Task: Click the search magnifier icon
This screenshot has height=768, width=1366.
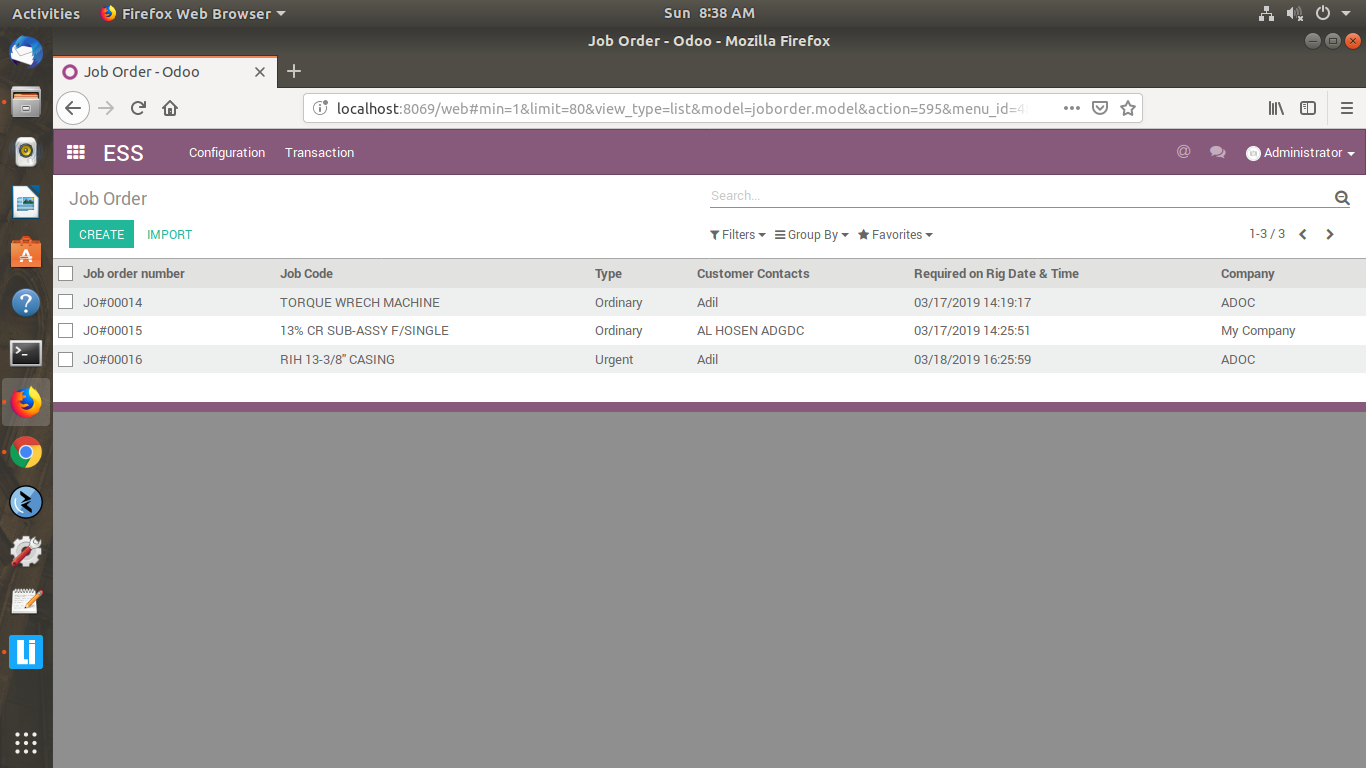Action: click(x=1342, y=196)
